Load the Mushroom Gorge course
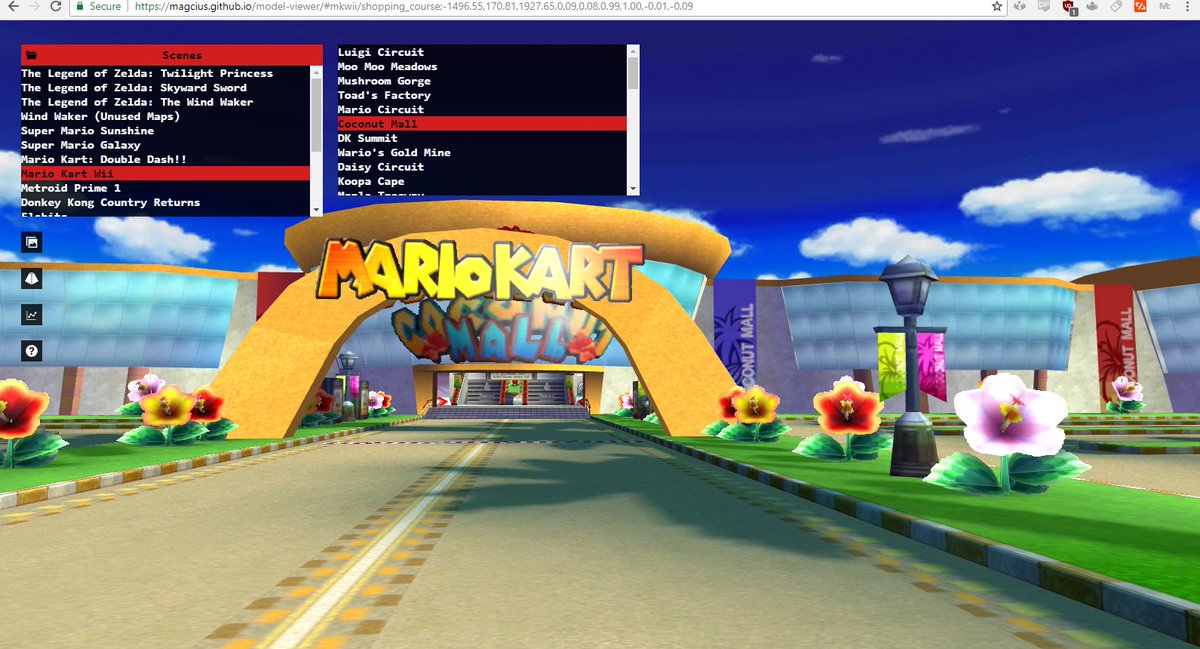 (482, 81)
